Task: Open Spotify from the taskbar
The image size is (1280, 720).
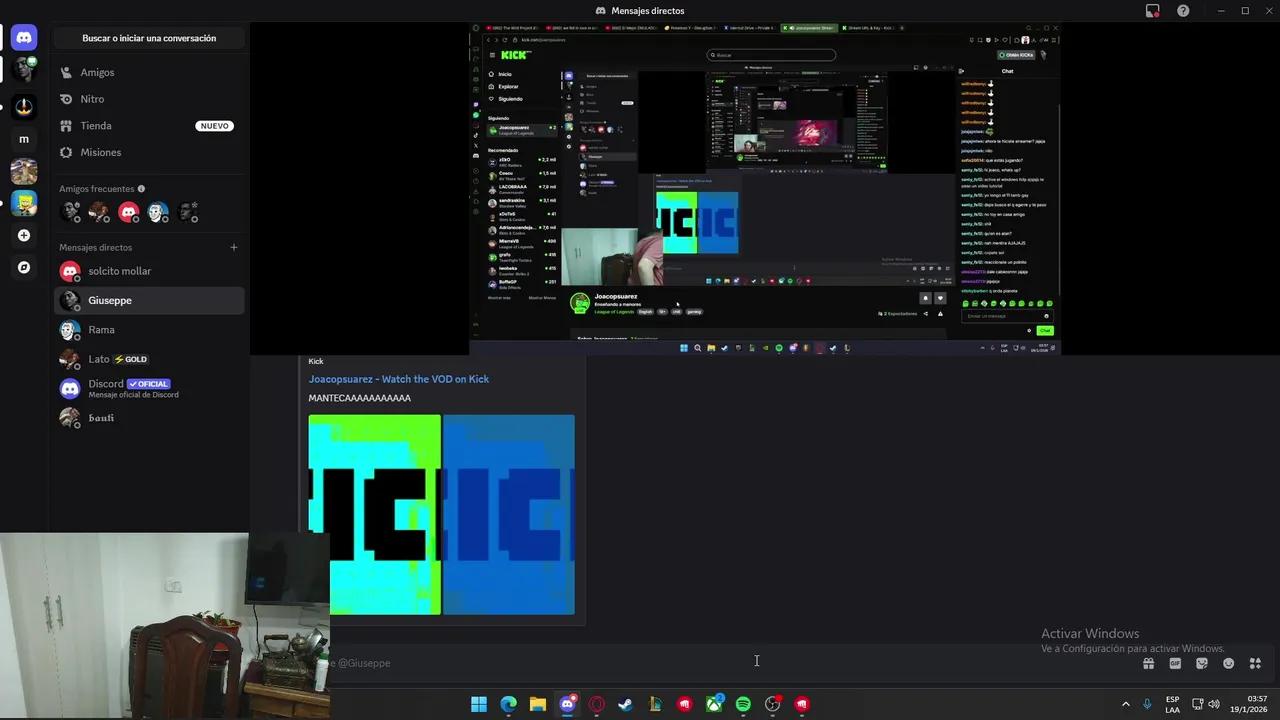Action: pos(743,704)
